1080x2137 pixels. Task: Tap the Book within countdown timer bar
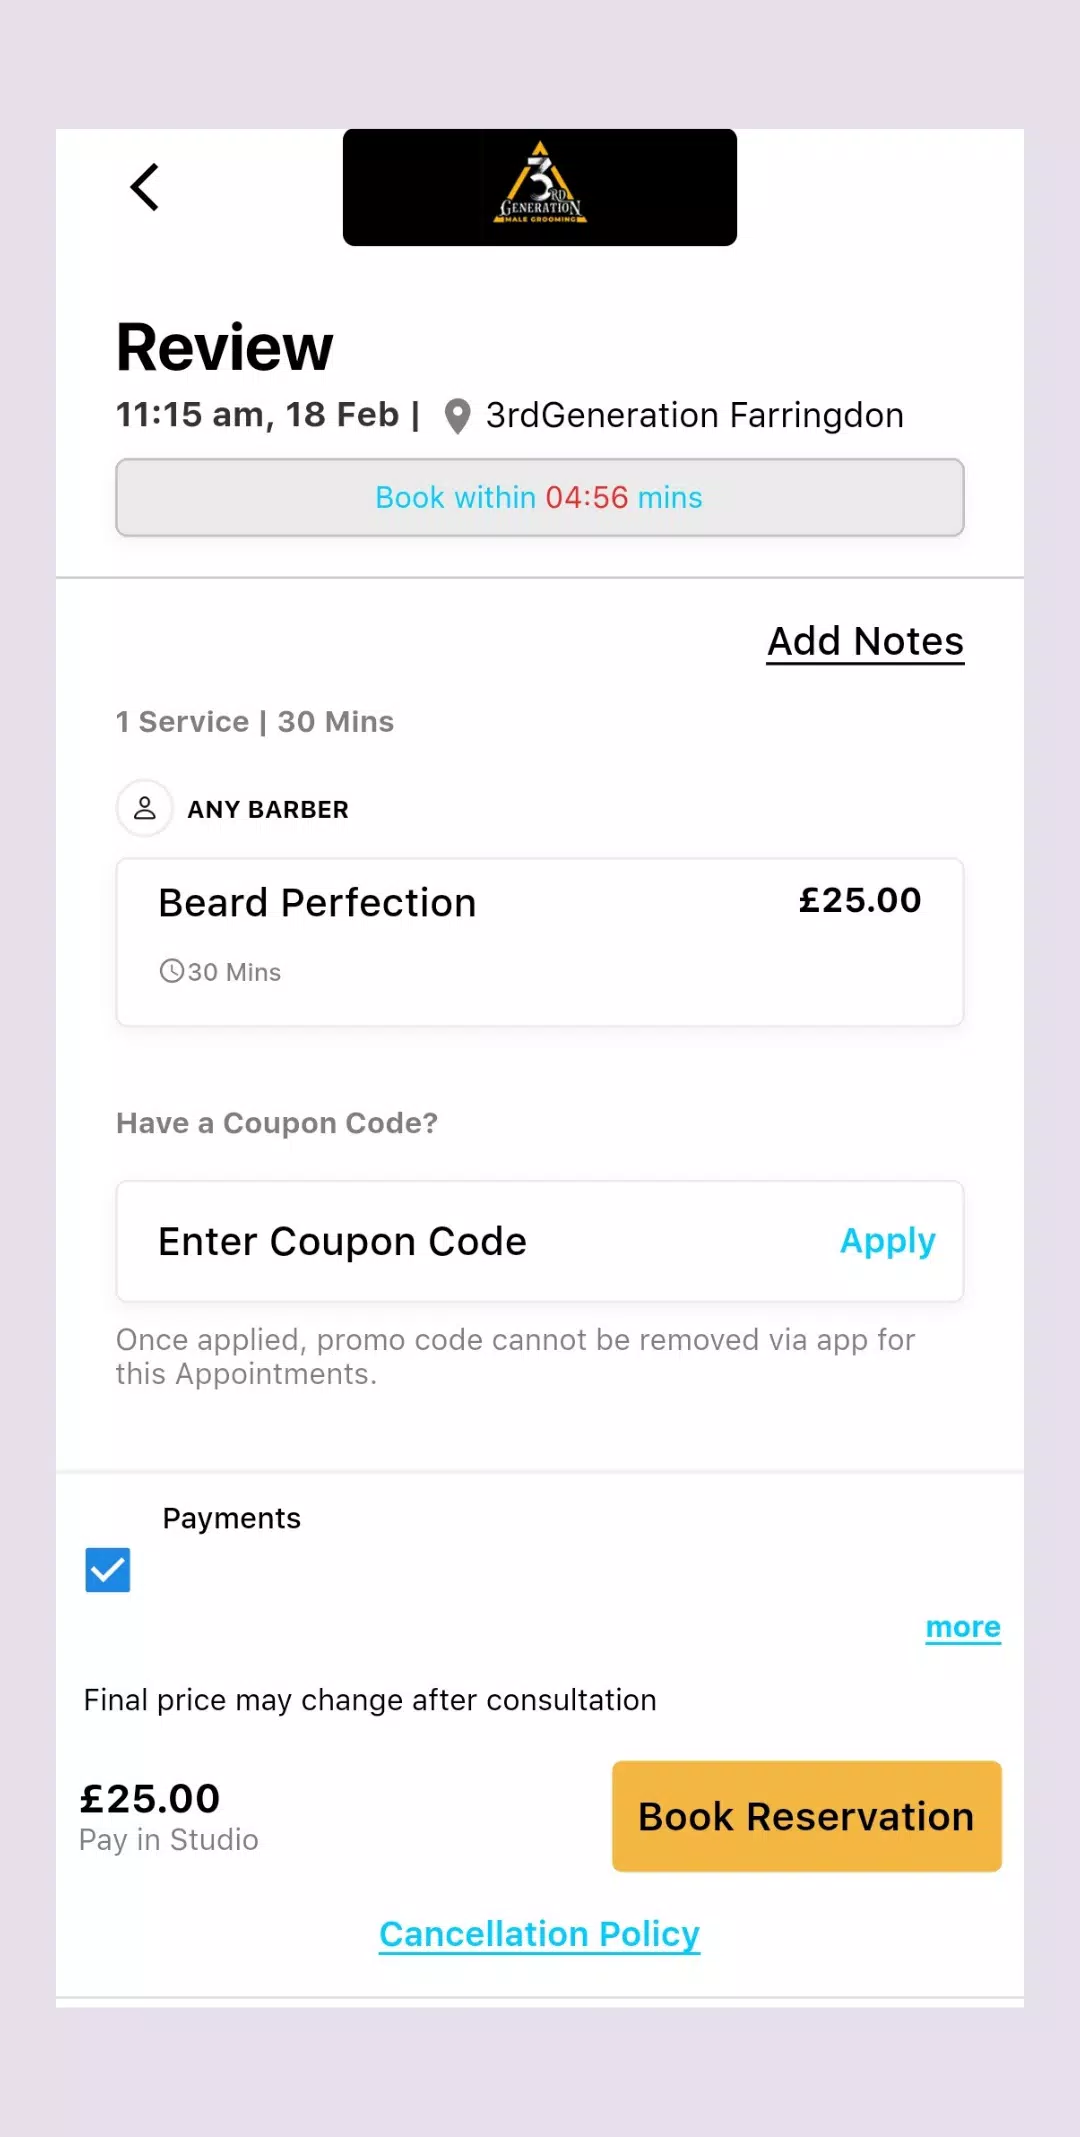[540, 497]
